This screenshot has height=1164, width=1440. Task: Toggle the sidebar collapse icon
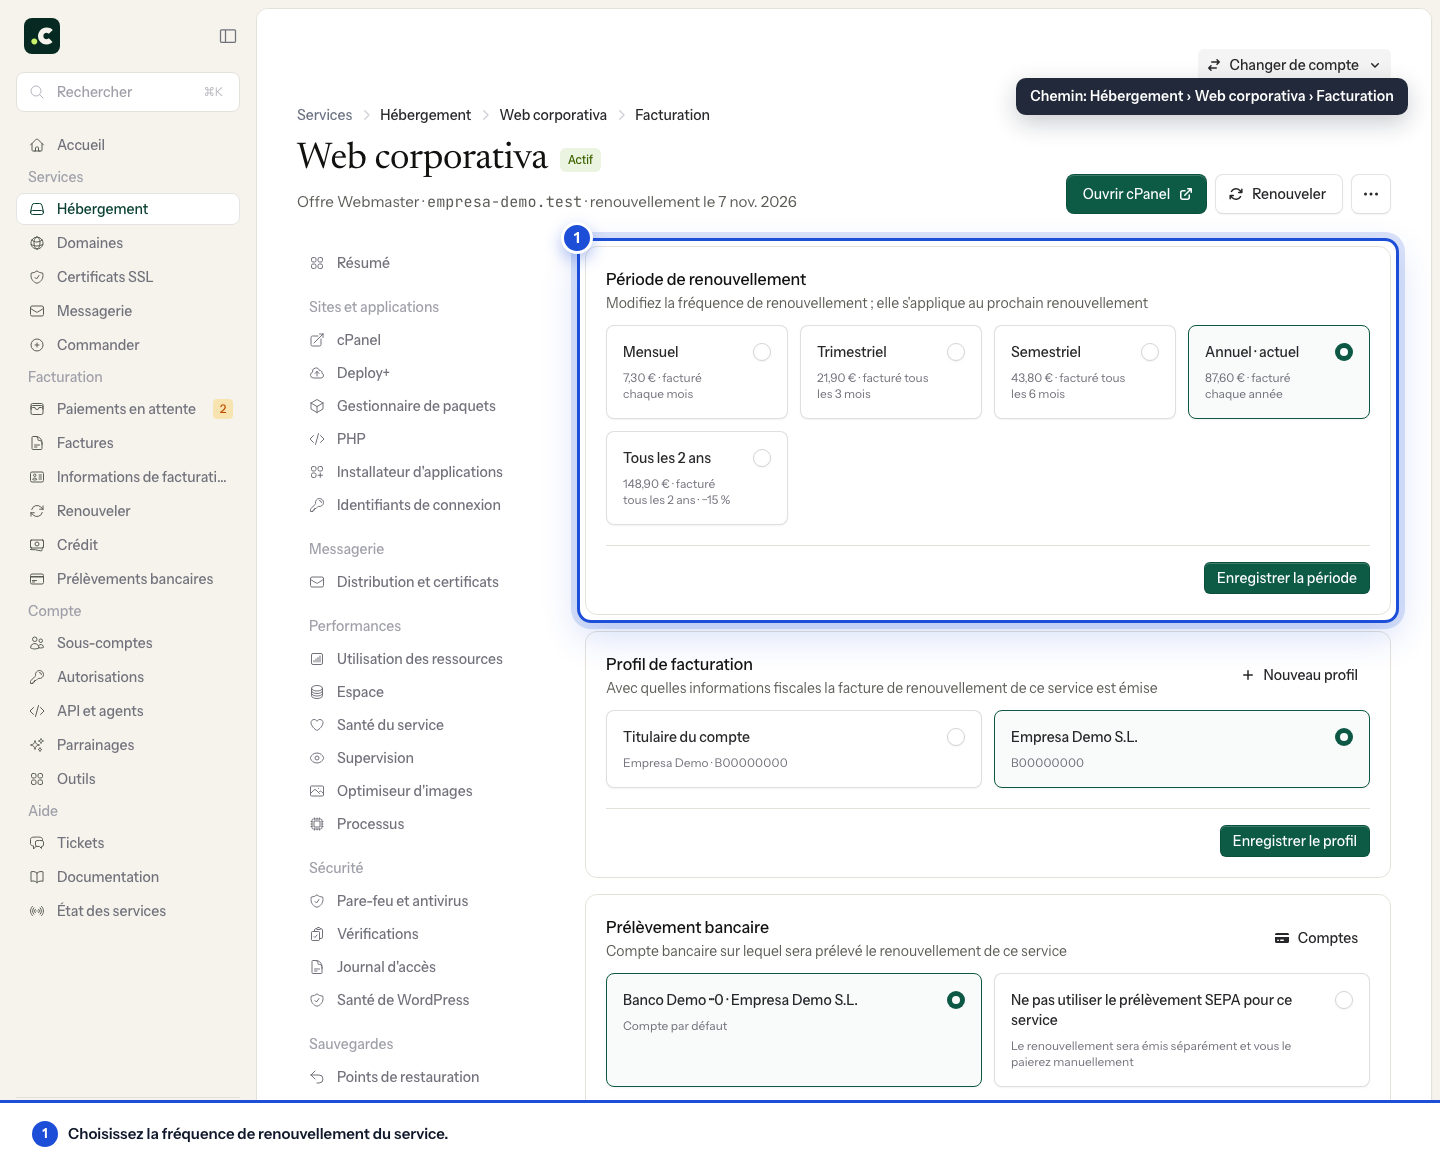228,36
